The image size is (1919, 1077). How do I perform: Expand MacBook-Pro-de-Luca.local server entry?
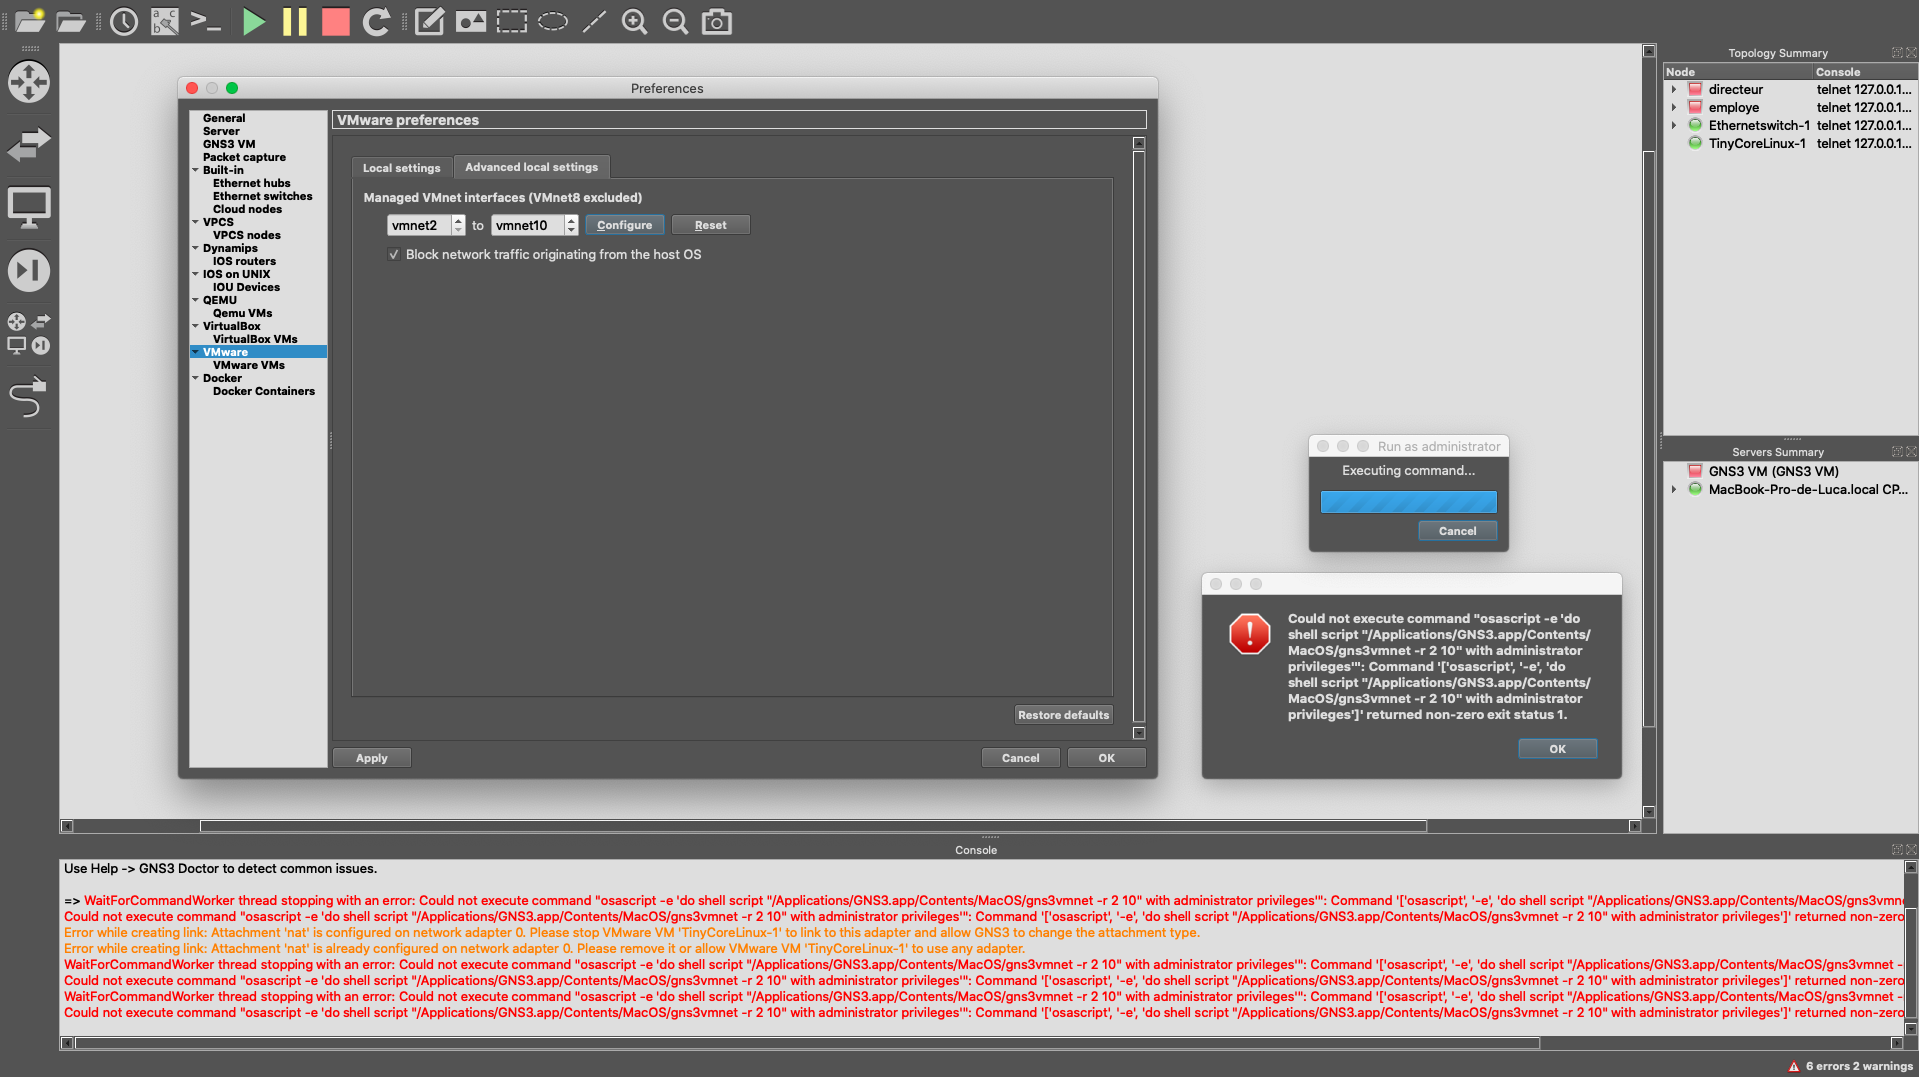tap(1674, 490)
